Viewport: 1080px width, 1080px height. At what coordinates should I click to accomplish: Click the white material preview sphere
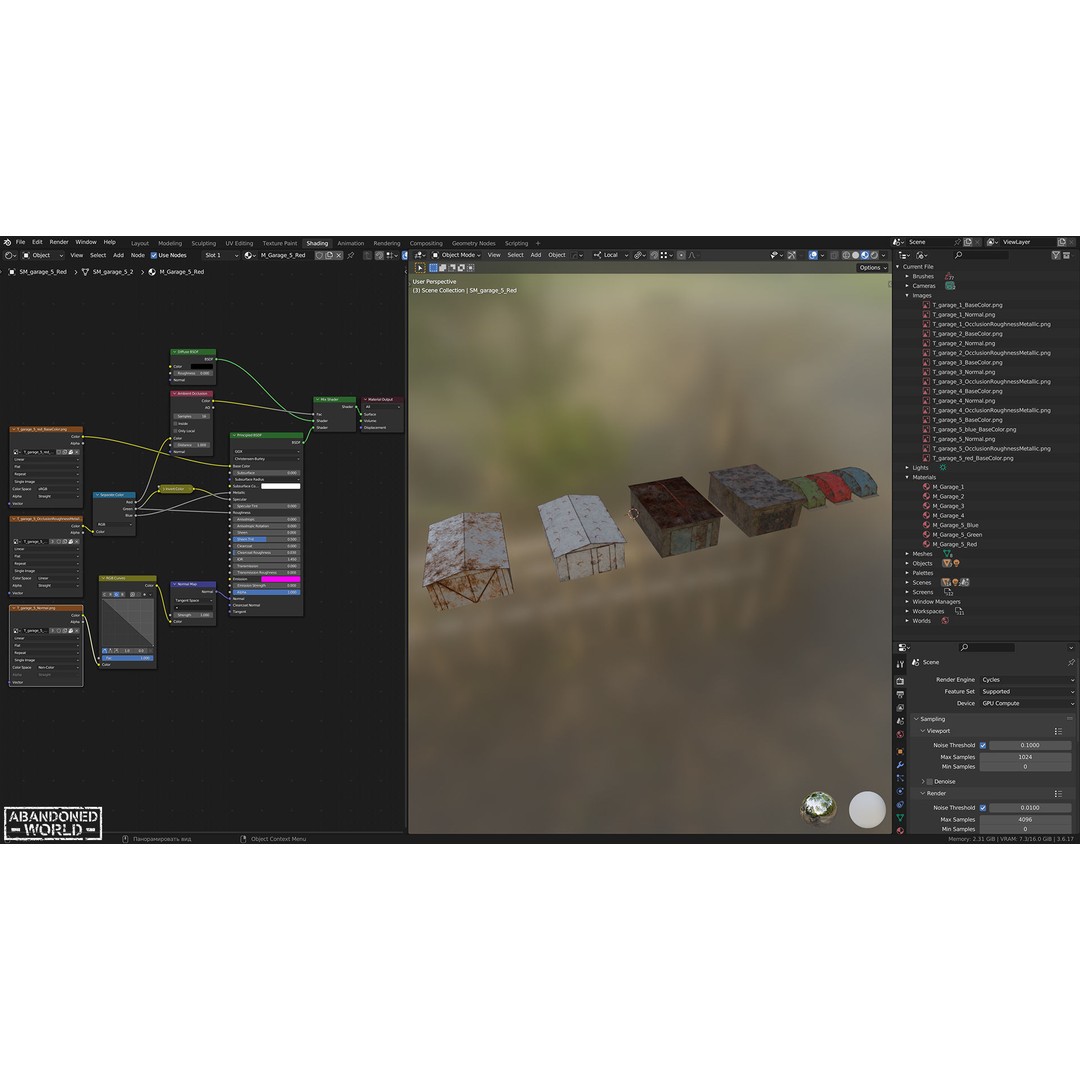(867, 809)
